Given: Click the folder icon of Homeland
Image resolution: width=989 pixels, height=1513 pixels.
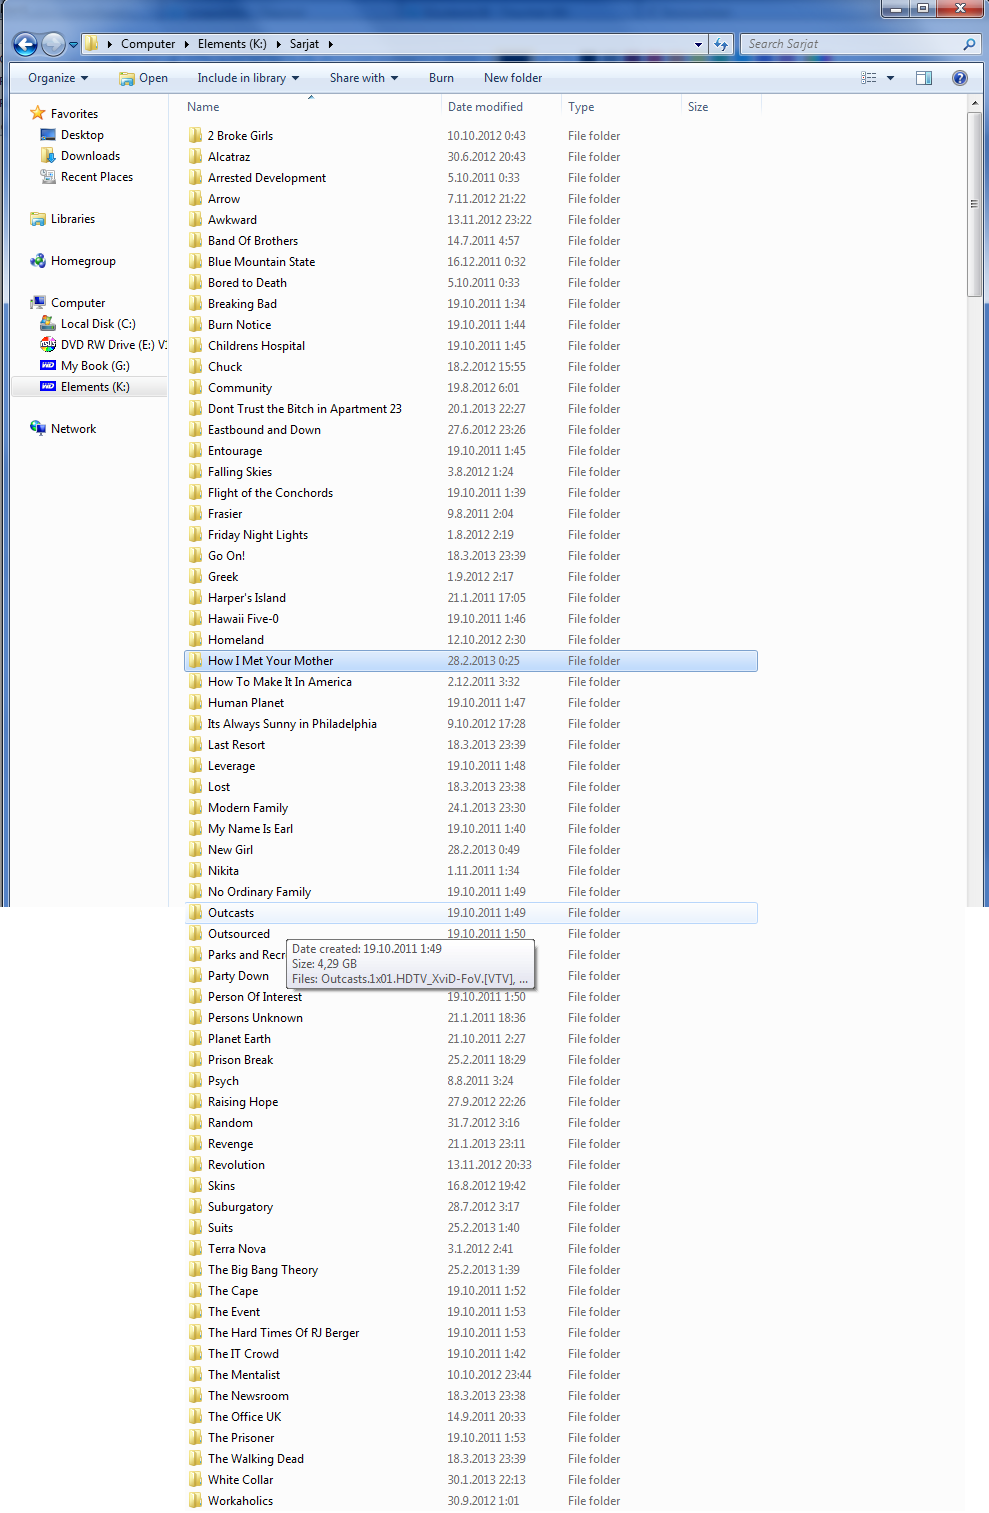Looking at the screenshot, I should coord(196,639).
